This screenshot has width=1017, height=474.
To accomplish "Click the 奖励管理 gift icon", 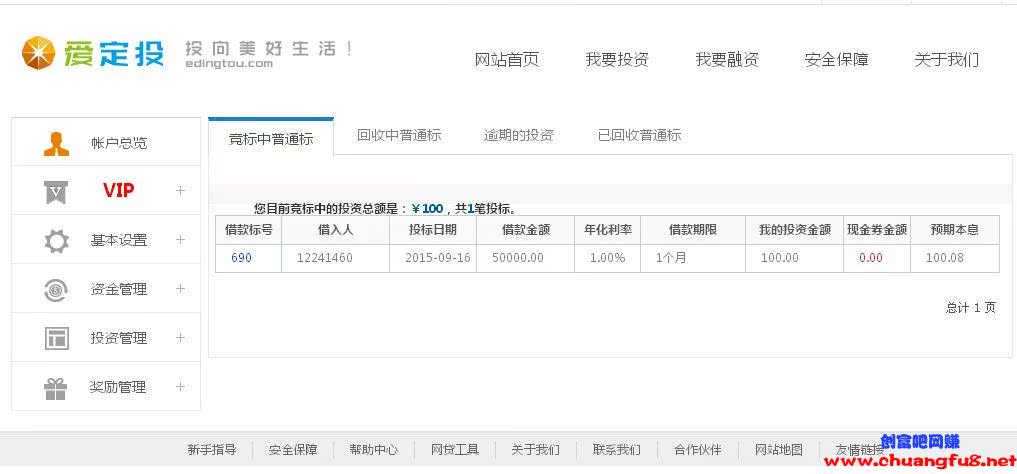I will pyautogui.click(x=56, y=388).
